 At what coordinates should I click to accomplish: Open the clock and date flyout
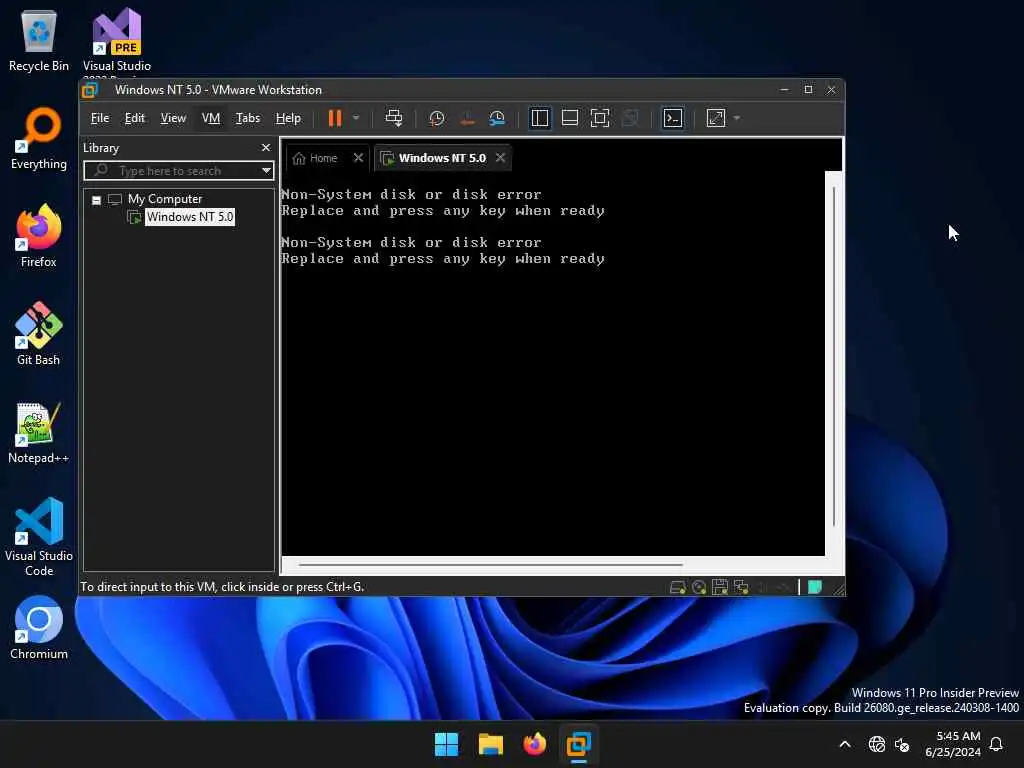[x=953, y=744]
